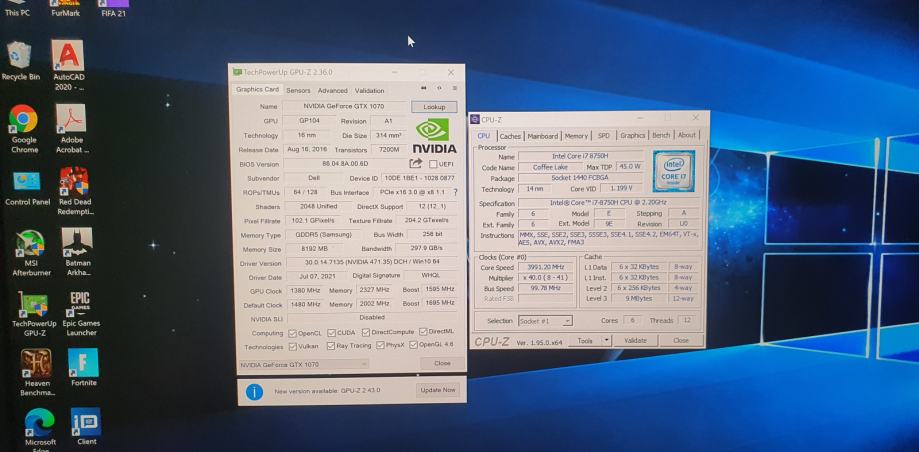Click GPU-Z screenshot camera icon
The image size is (919, 452).
424,88
